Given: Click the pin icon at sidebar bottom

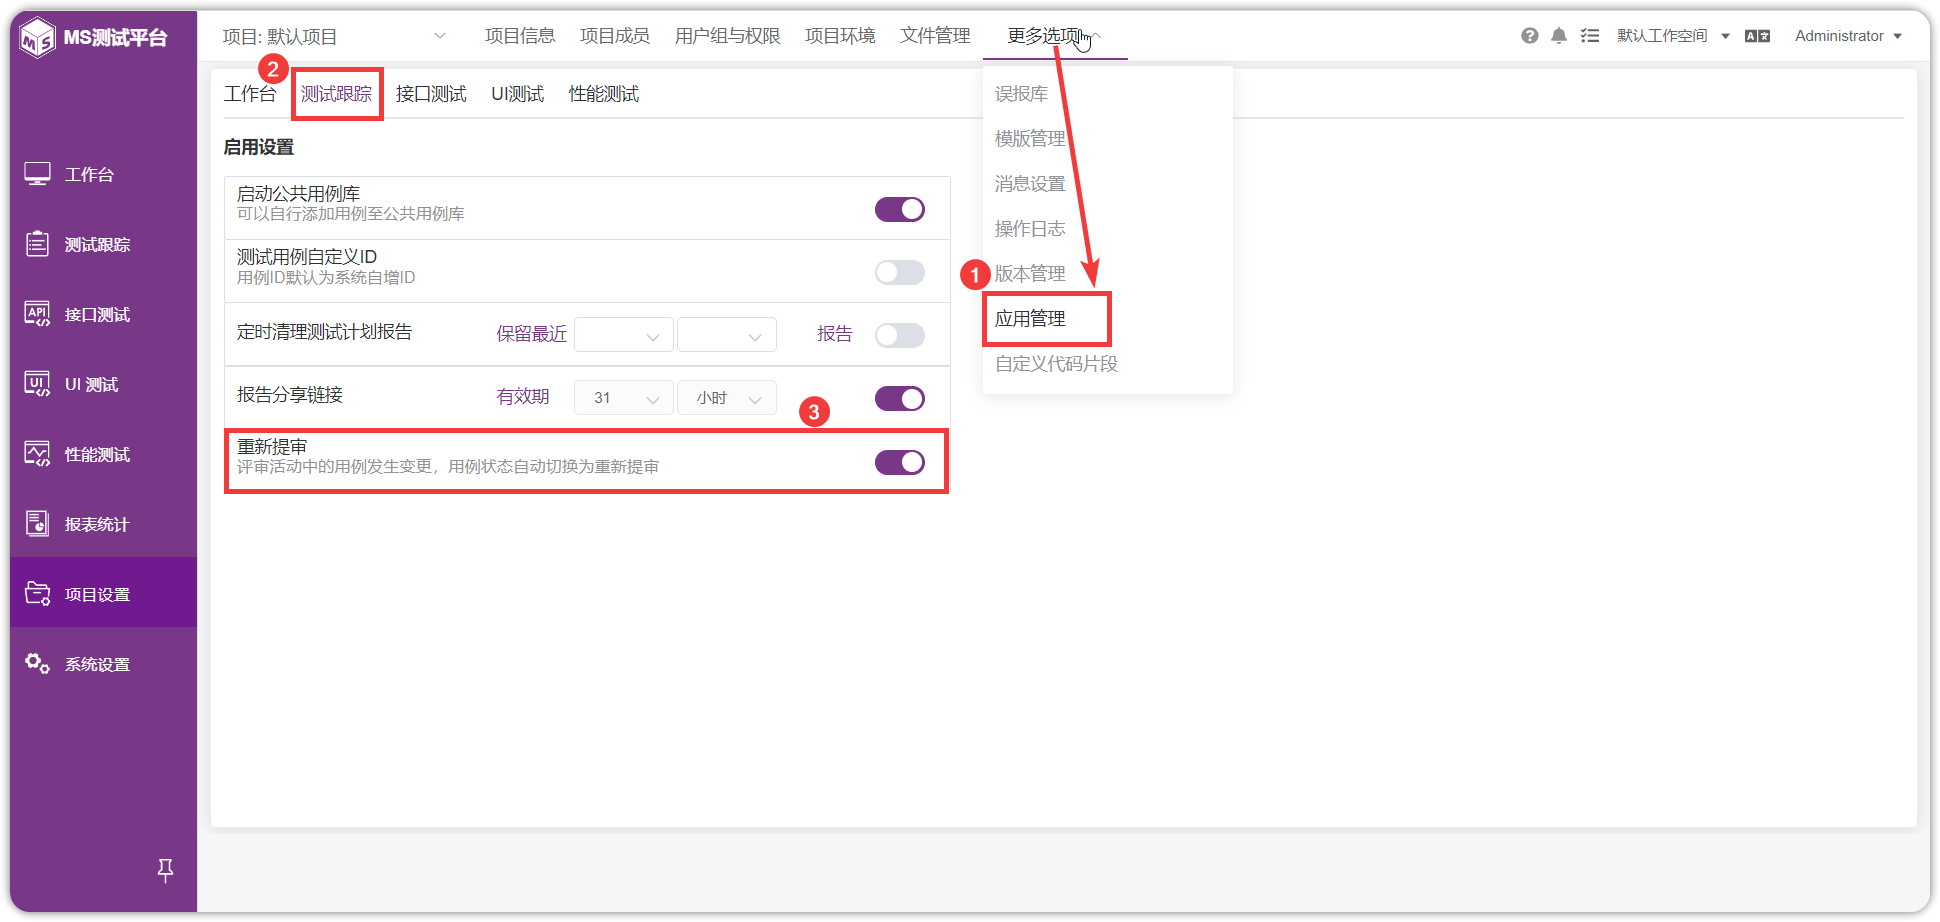Looking at the screenshot, I should pos(166,870).
